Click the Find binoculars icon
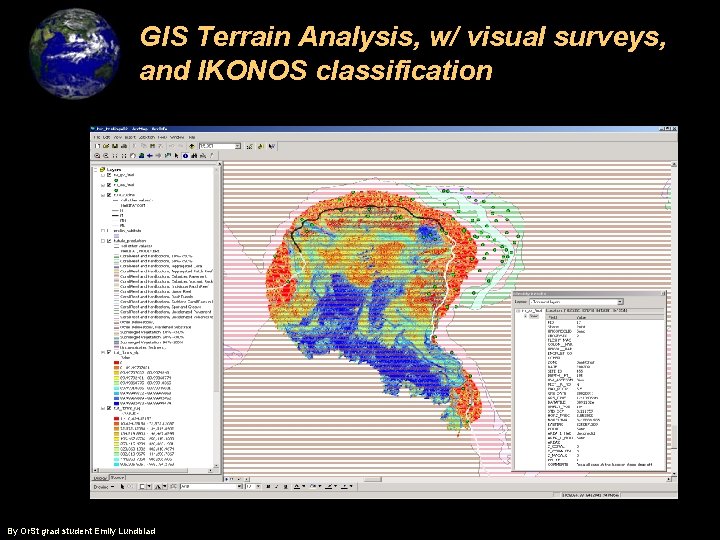The image size is (720, 540). (x=194, y=156)
